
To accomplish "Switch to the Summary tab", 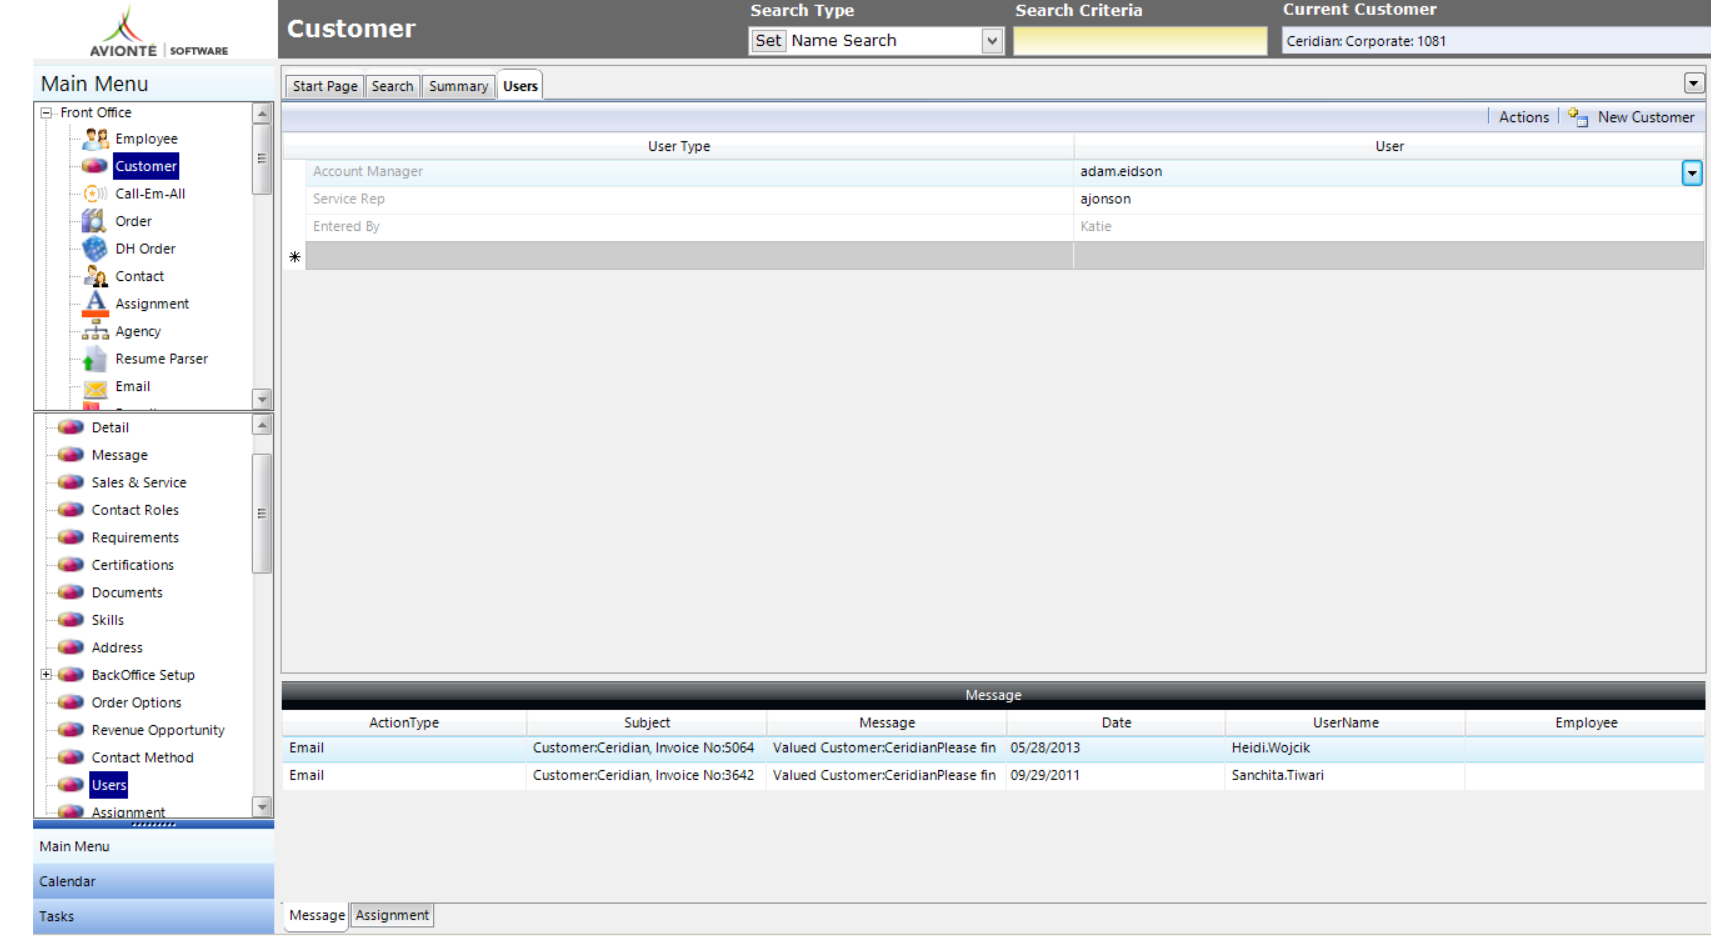I will pyautogui.click(x=458, y=86).
